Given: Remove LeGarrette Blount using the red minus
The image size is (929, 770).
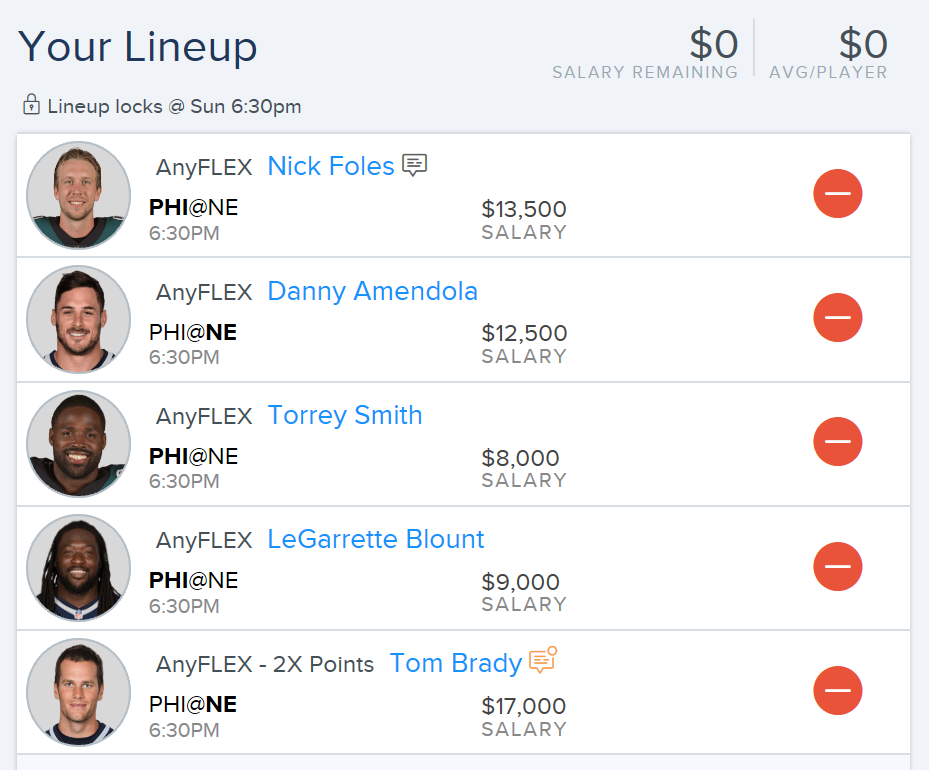Looking at the screenshot, I should click(837, 566).
